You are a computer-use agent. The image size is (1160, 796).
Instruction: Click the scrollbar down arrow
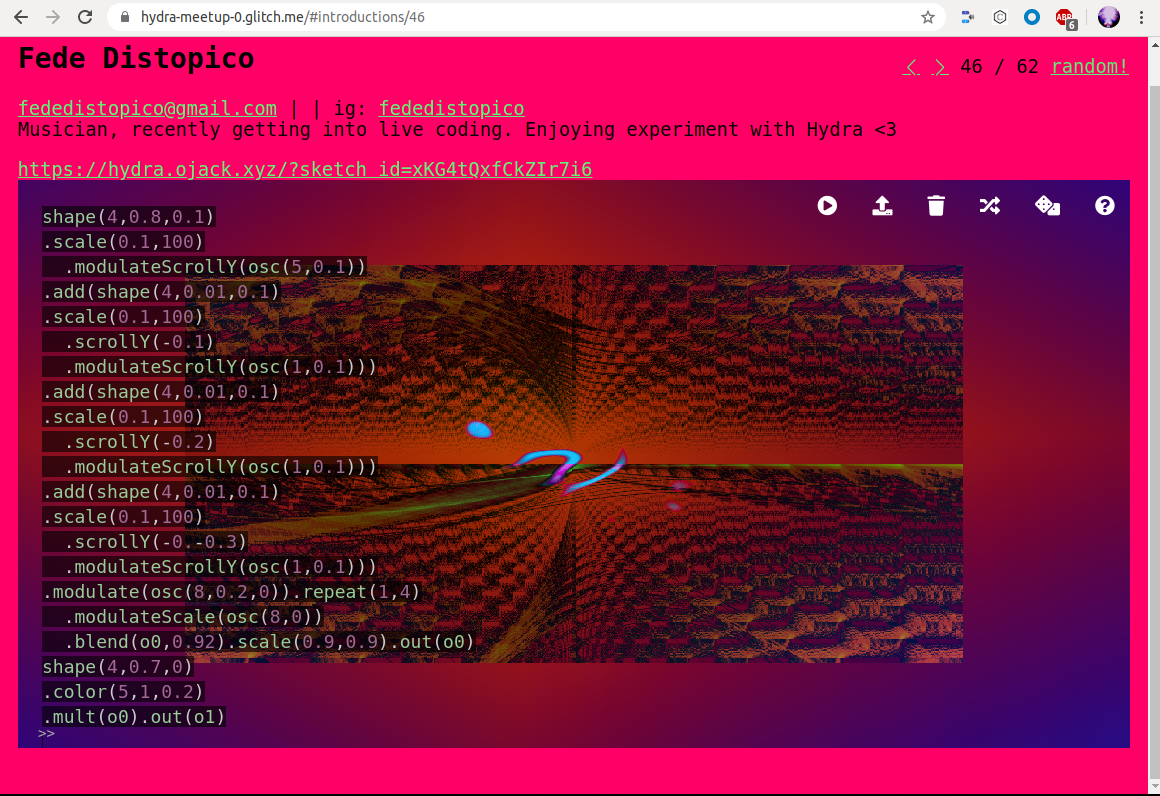[x=1154, y=786]
